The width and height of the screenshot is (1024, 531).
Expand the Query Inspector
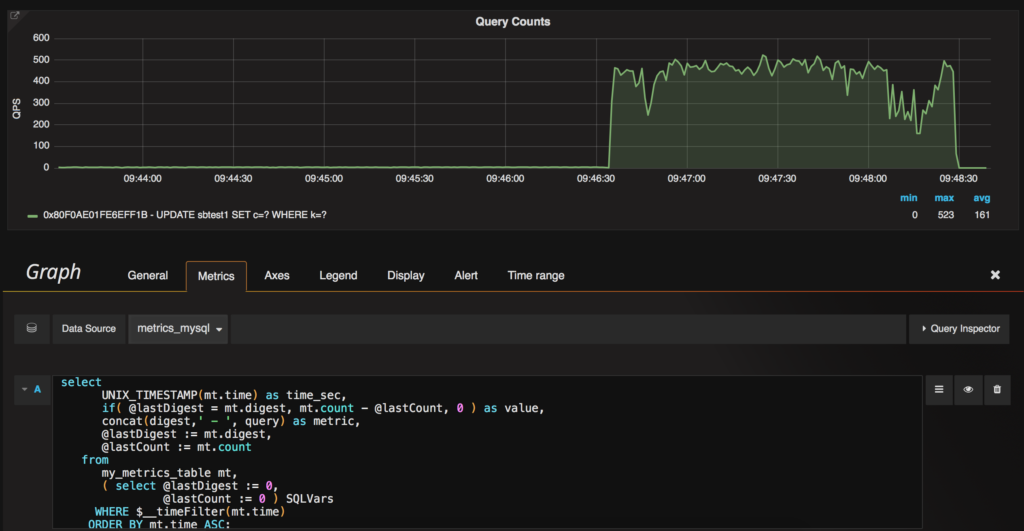[x=958, y=328]
